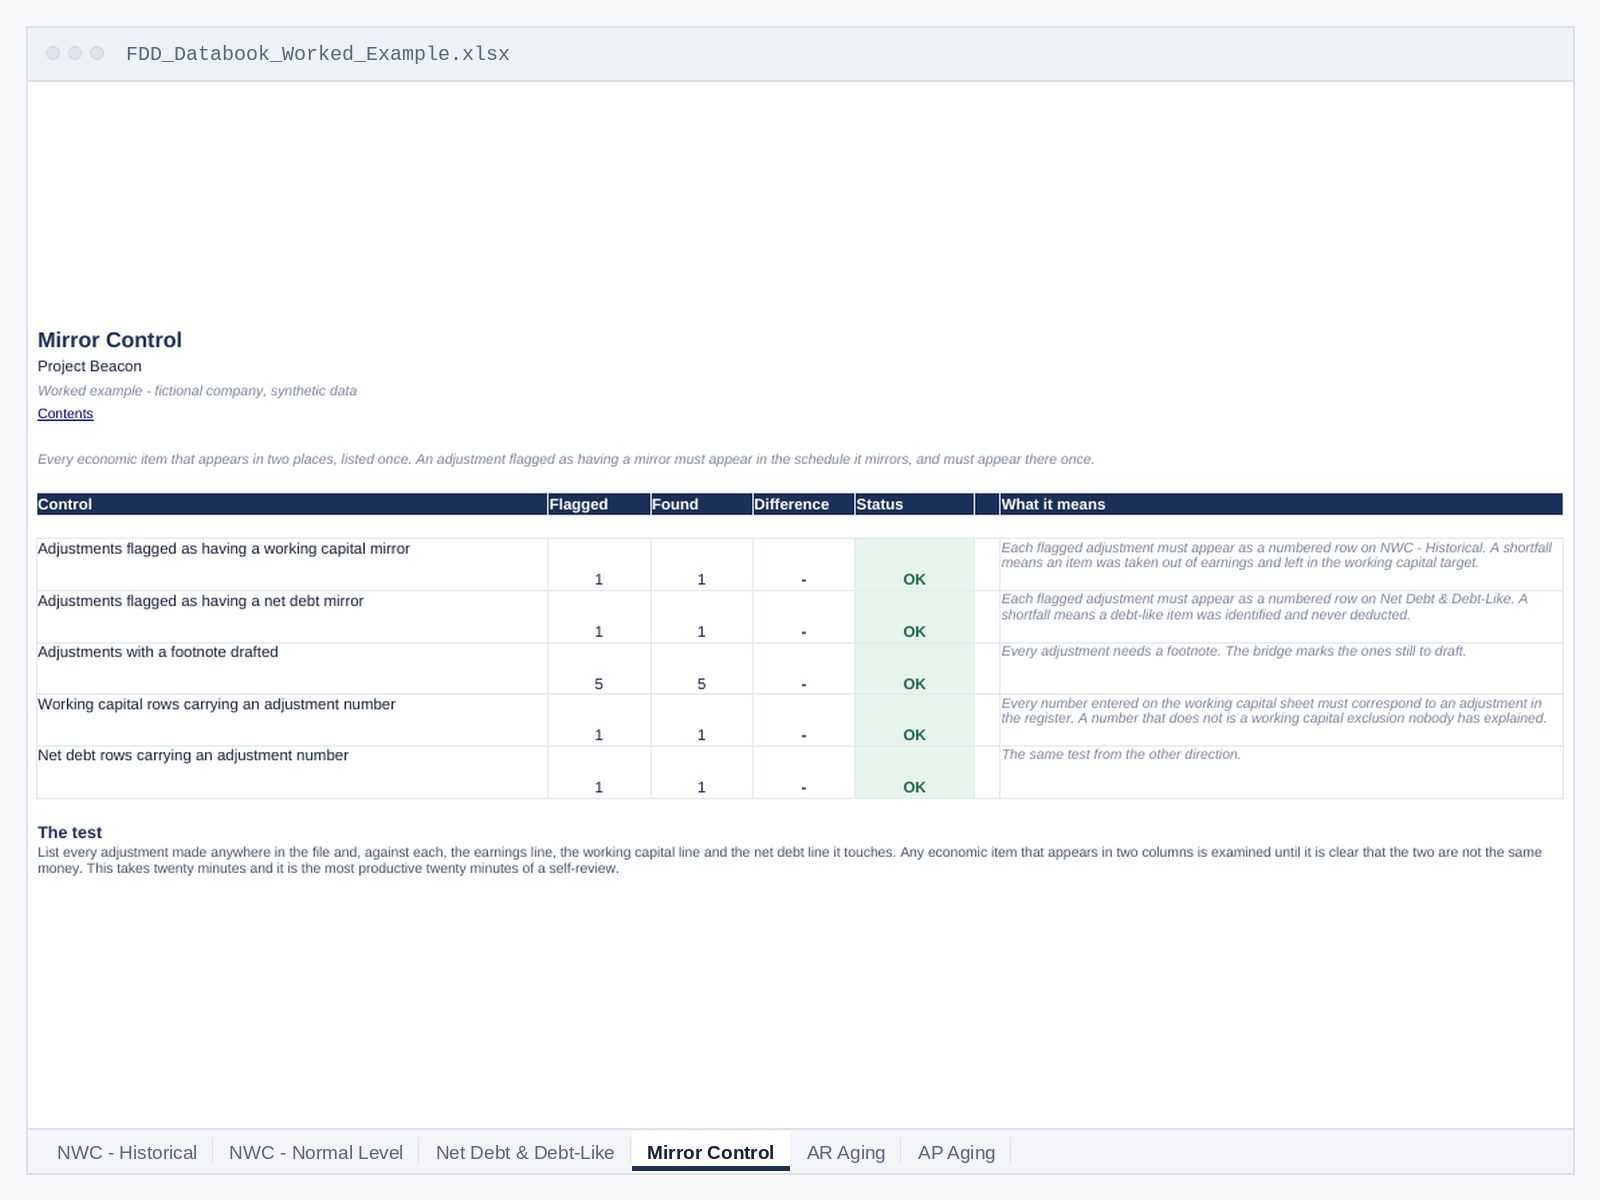Click the What it means header
Screen dimensions: 1600x1200
pos(1281,504)
